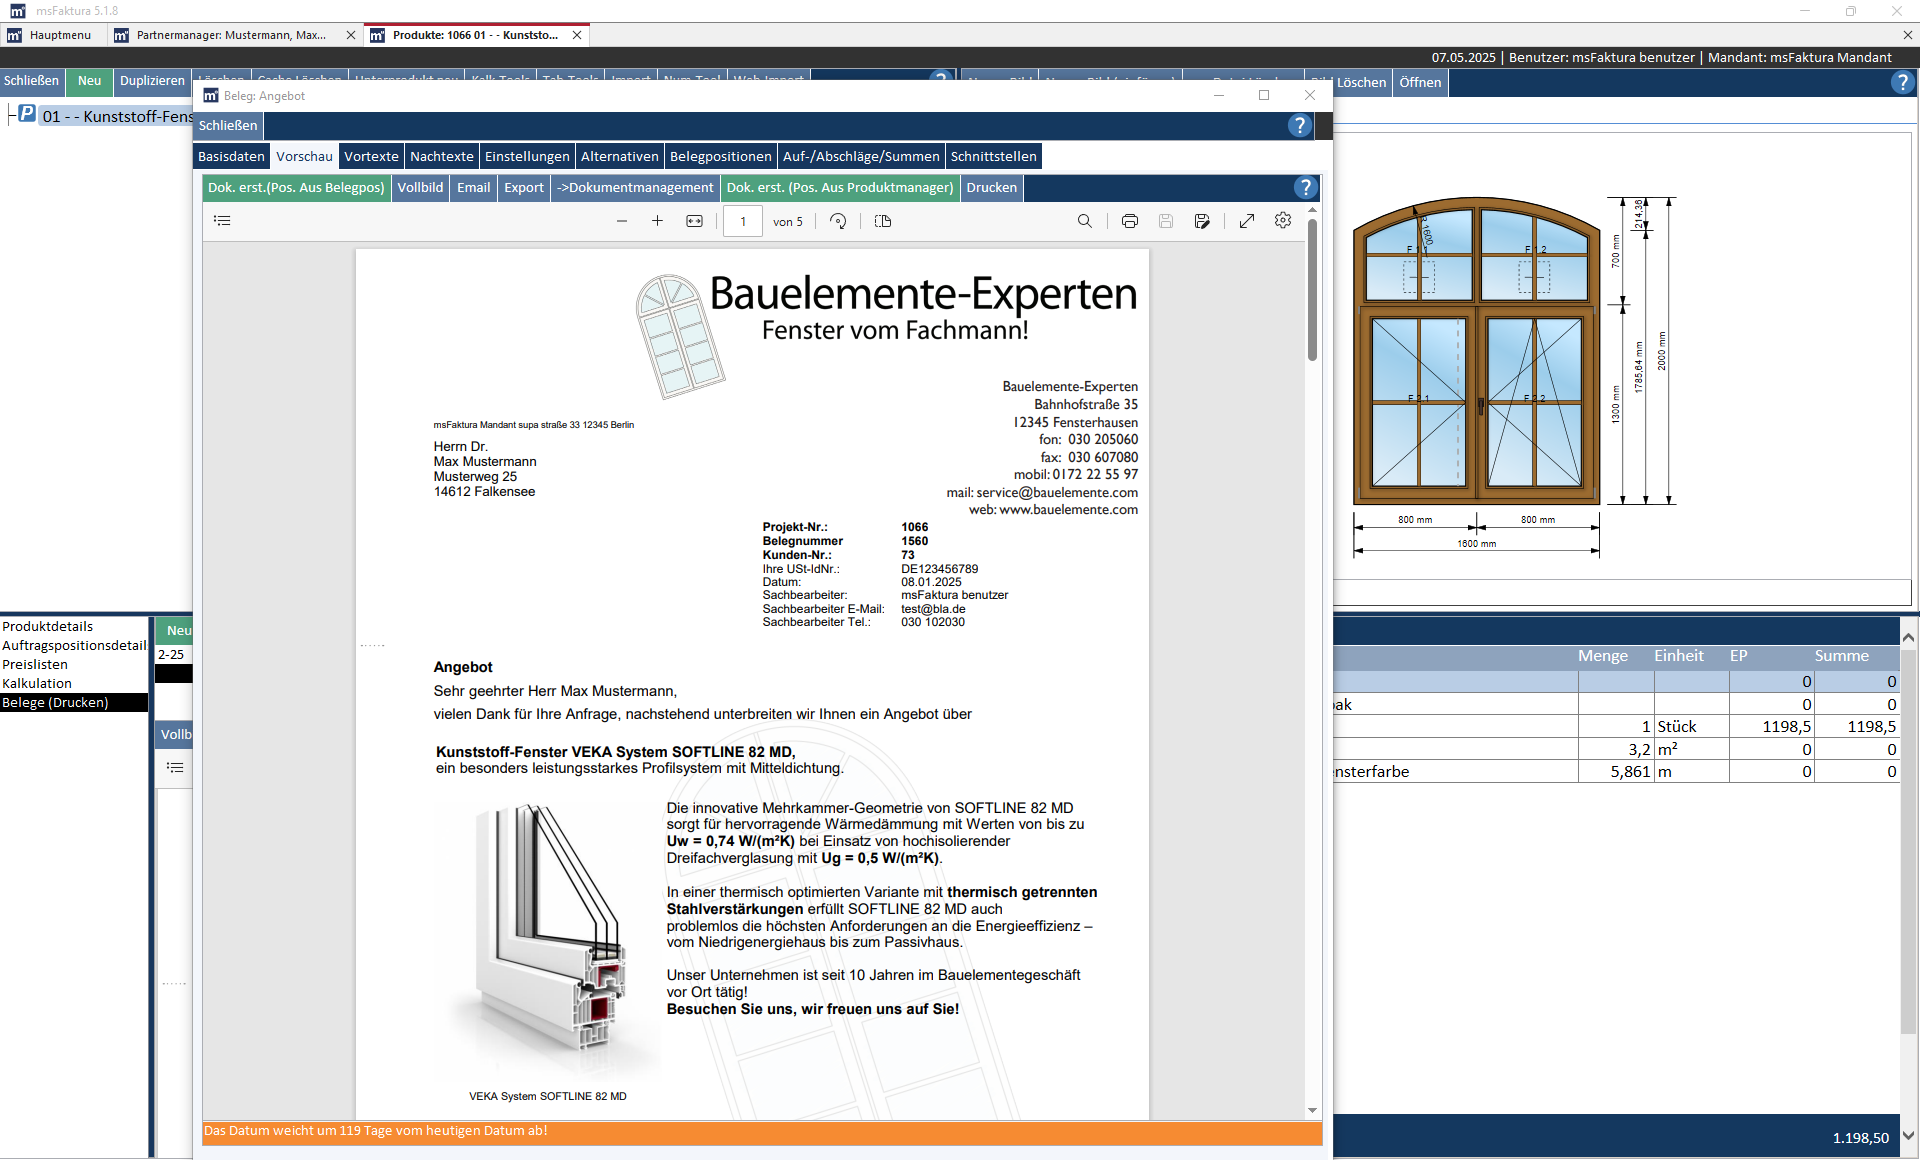This screenshot has height=1160, width=1920.
Task: Click the window drawing thumbnail
Action: (1513, 376)
